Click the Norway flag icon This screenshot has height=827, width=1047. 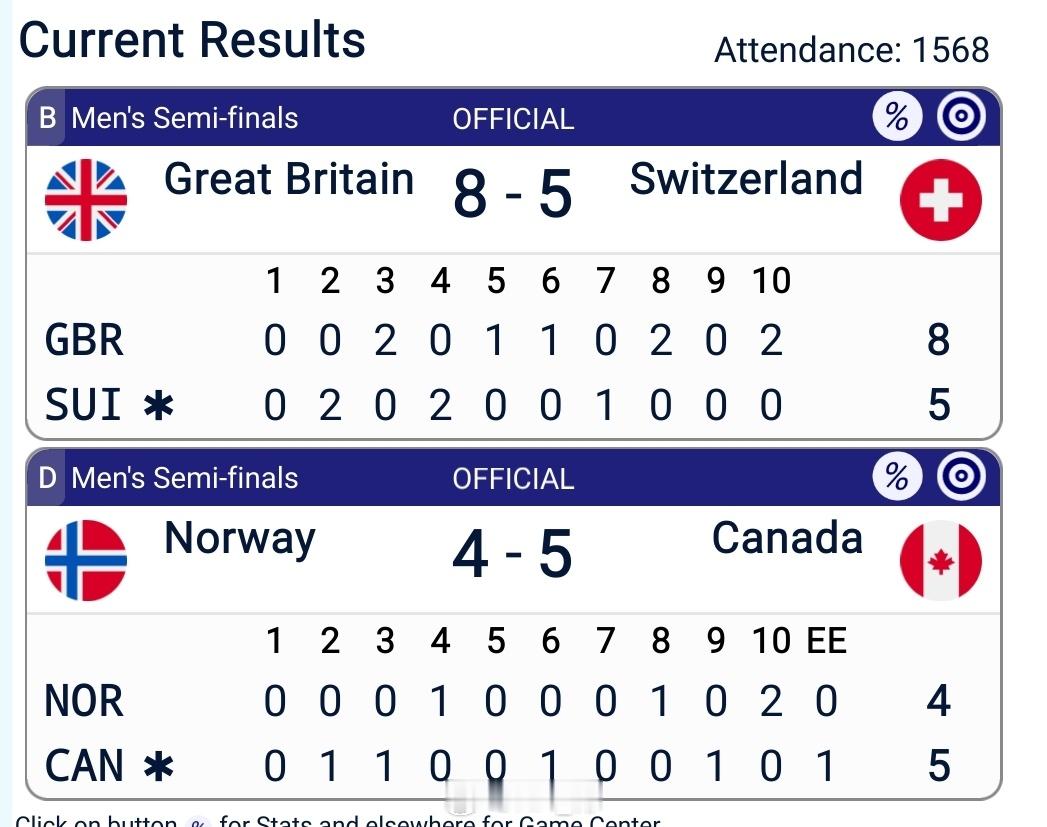tap(86, 560)
